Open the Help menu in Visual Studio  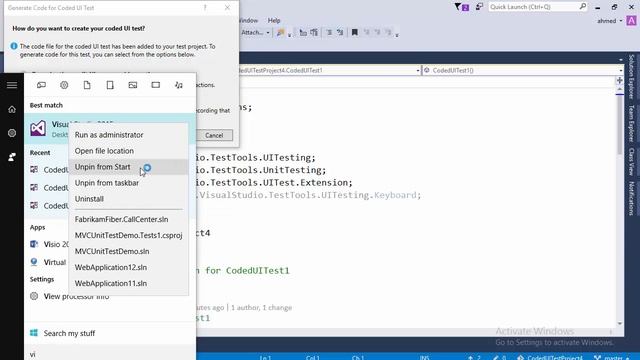(274, 20)
